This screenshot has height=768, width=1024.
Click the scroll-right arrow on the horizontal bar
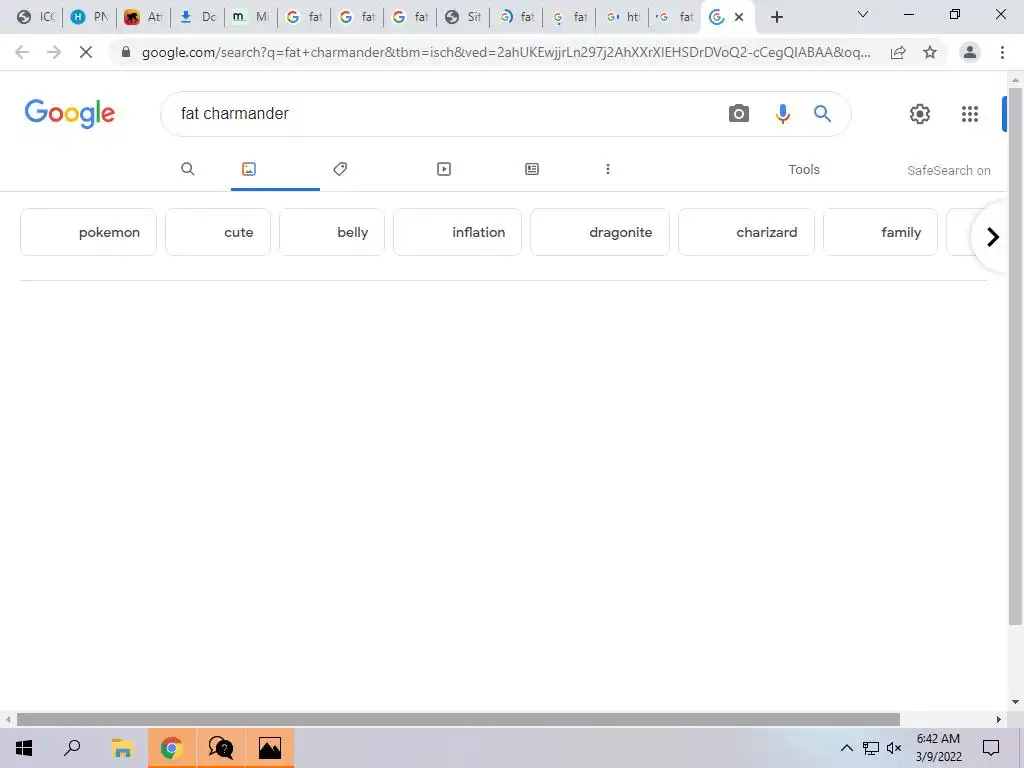point(999,719)
